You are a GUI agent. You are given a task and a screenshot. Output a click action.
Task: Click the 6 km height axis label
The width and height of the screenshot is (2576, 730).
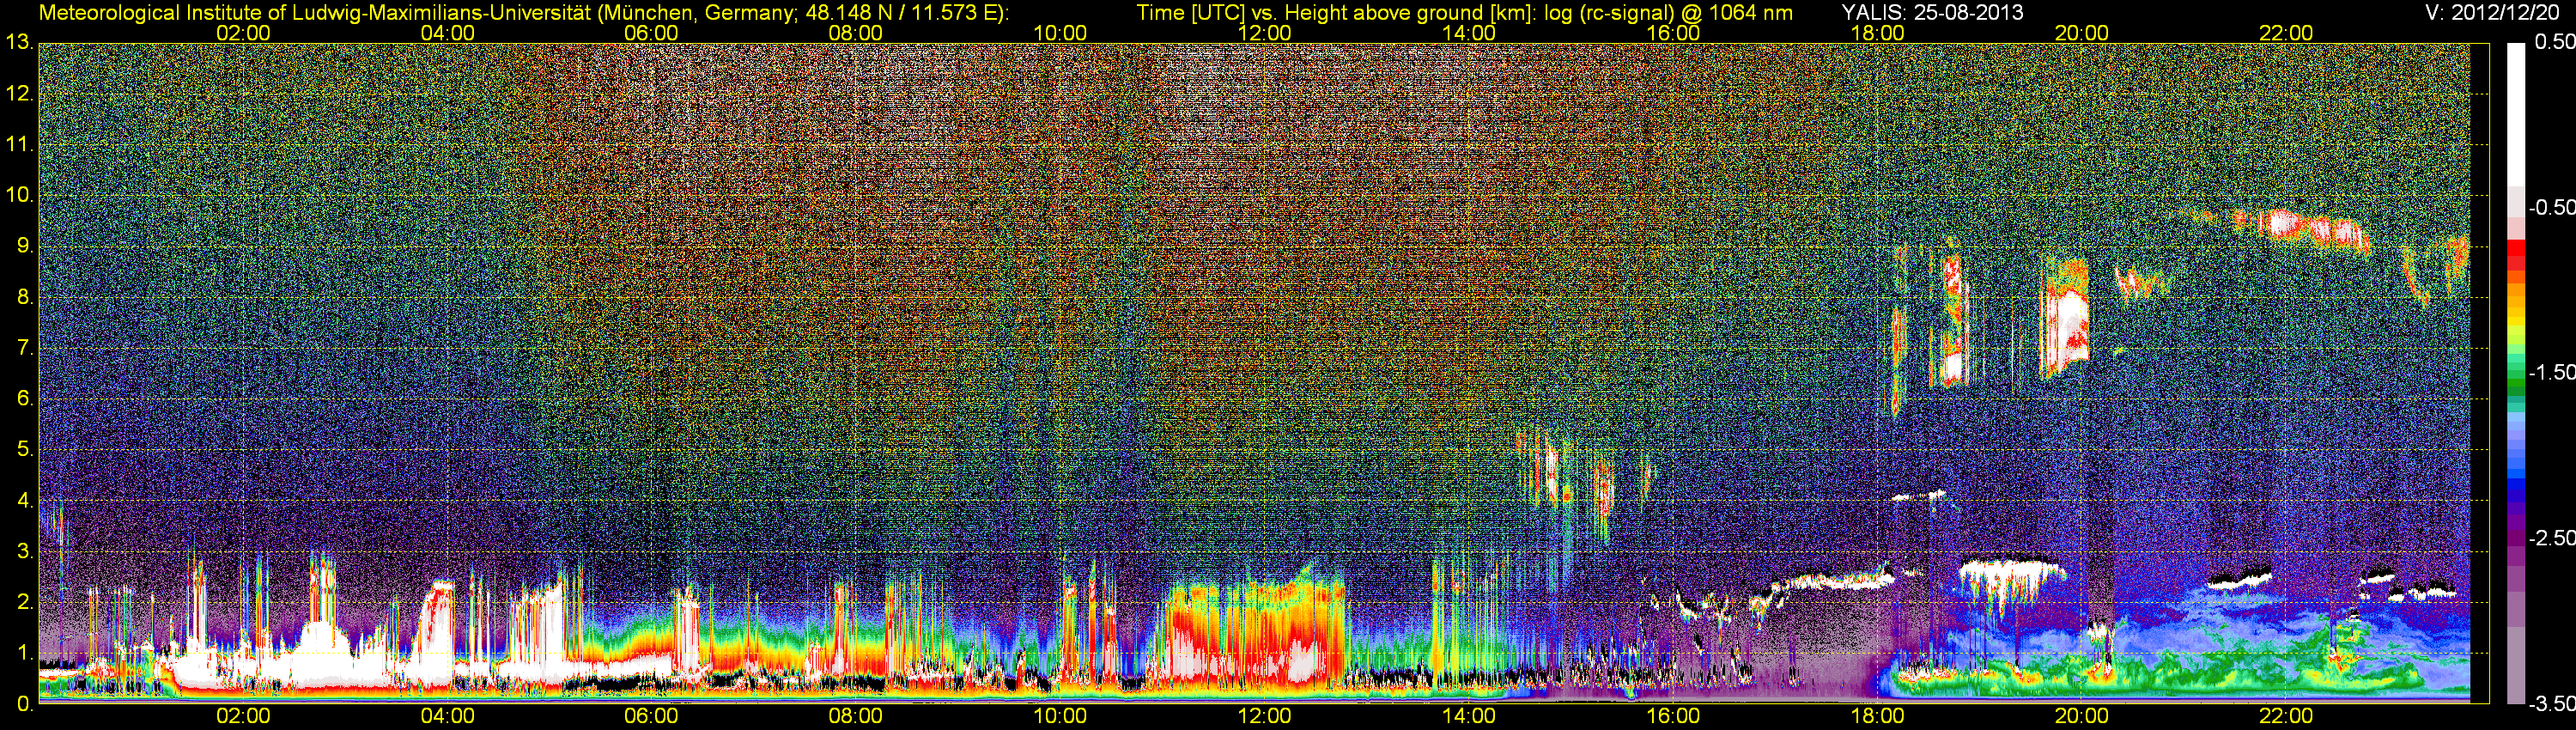click(25, 398)
